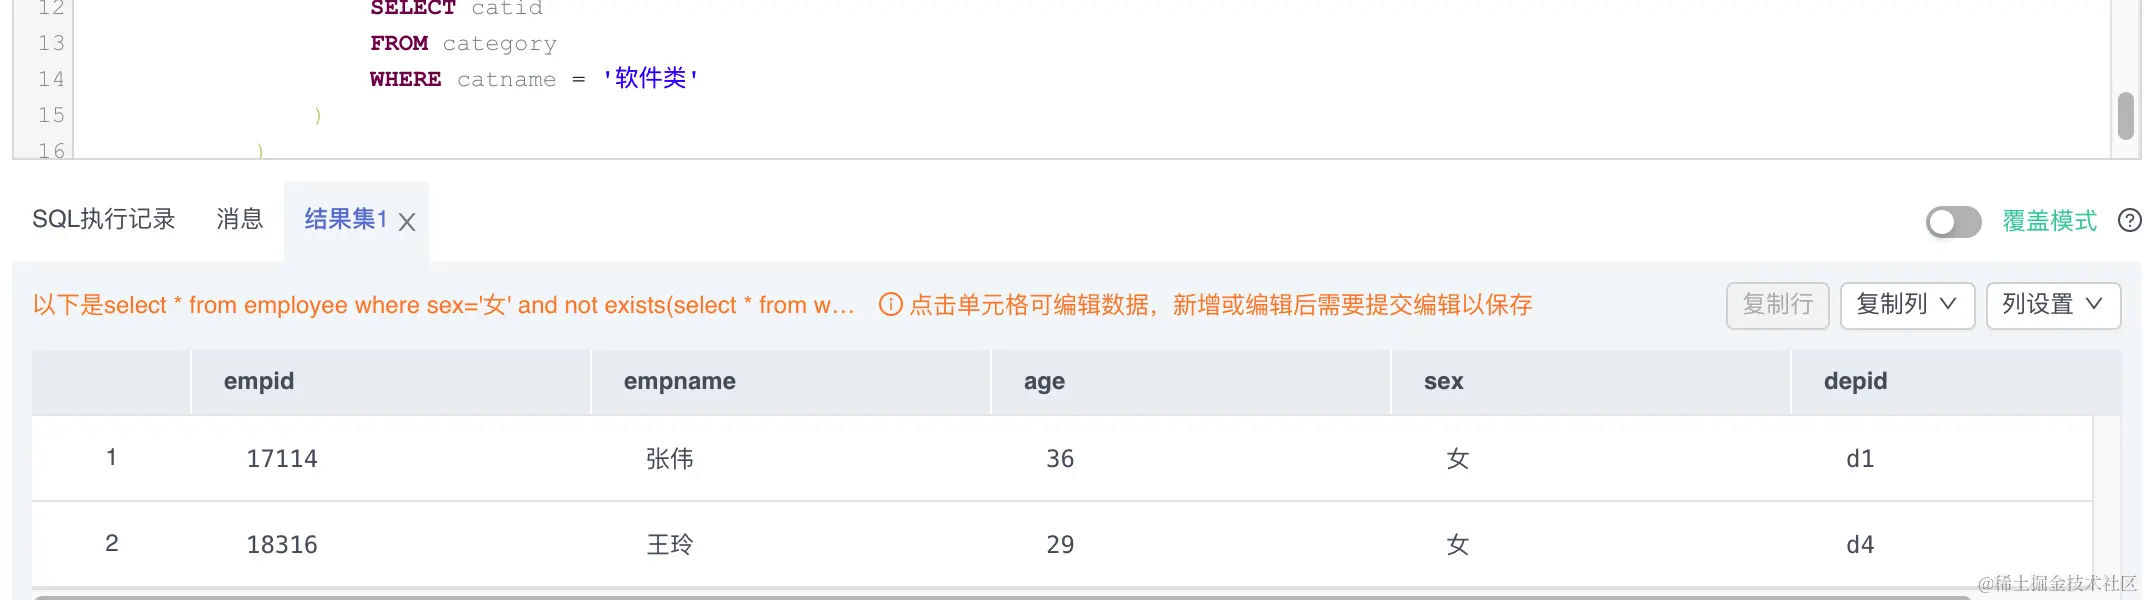This screenshot has height=600, width=2144.
Task: Click the SQL editor vertical scrollbar thumb
Action: [x=2126, y=116]
